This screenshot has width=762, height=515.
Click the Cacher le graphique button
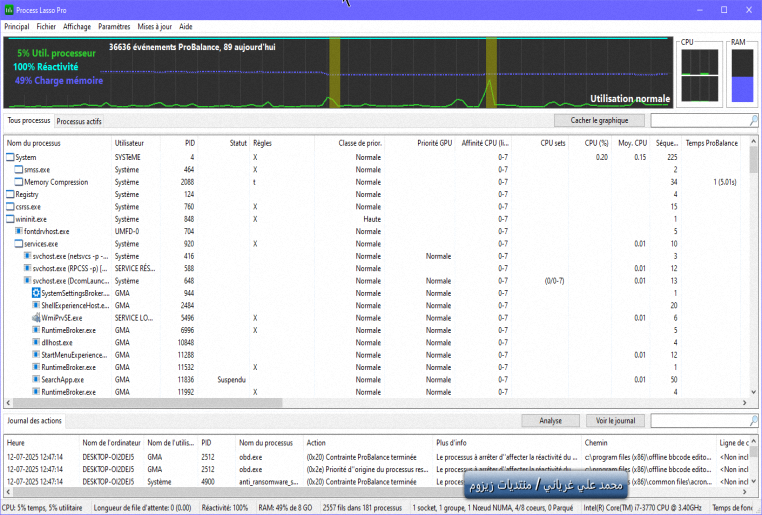tap(599, 120)
